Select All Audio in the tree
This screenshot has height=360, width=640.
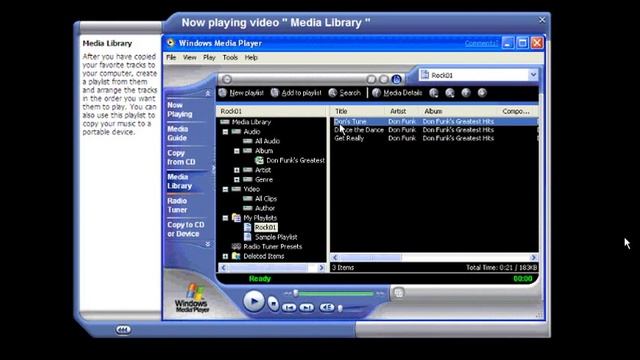(x=267, y=141)
